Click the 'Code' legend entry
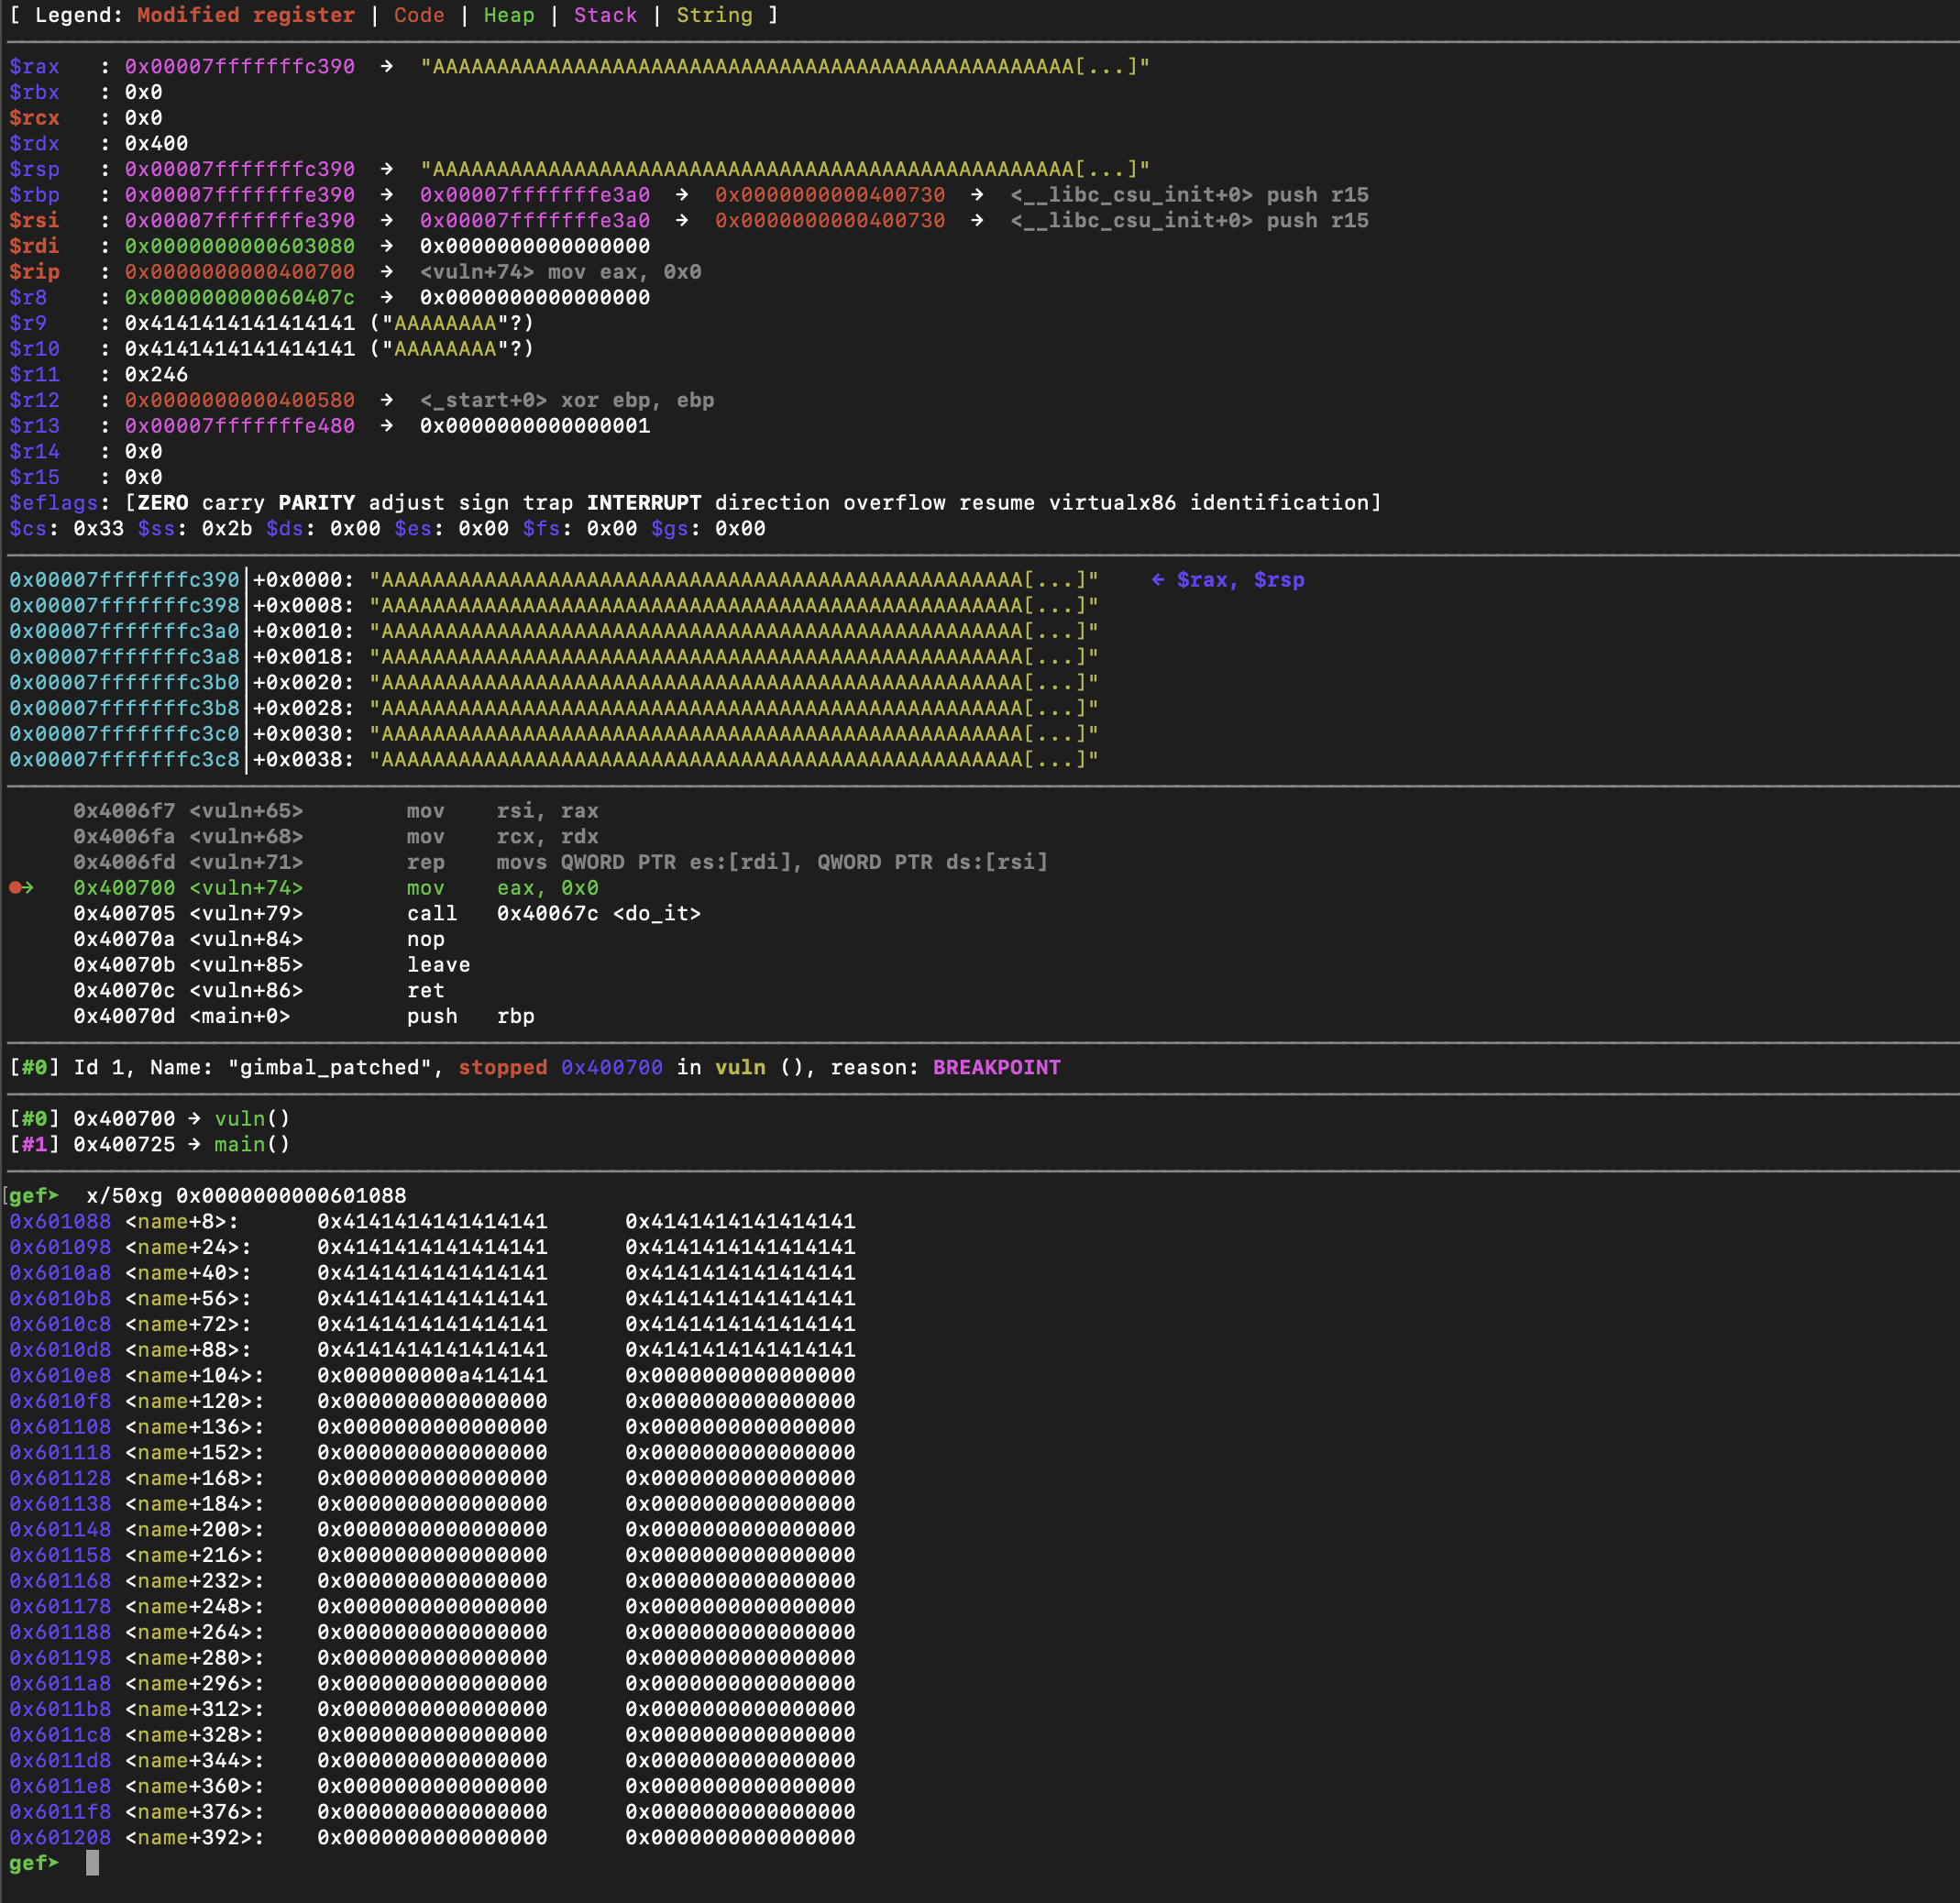 [419, 15]
